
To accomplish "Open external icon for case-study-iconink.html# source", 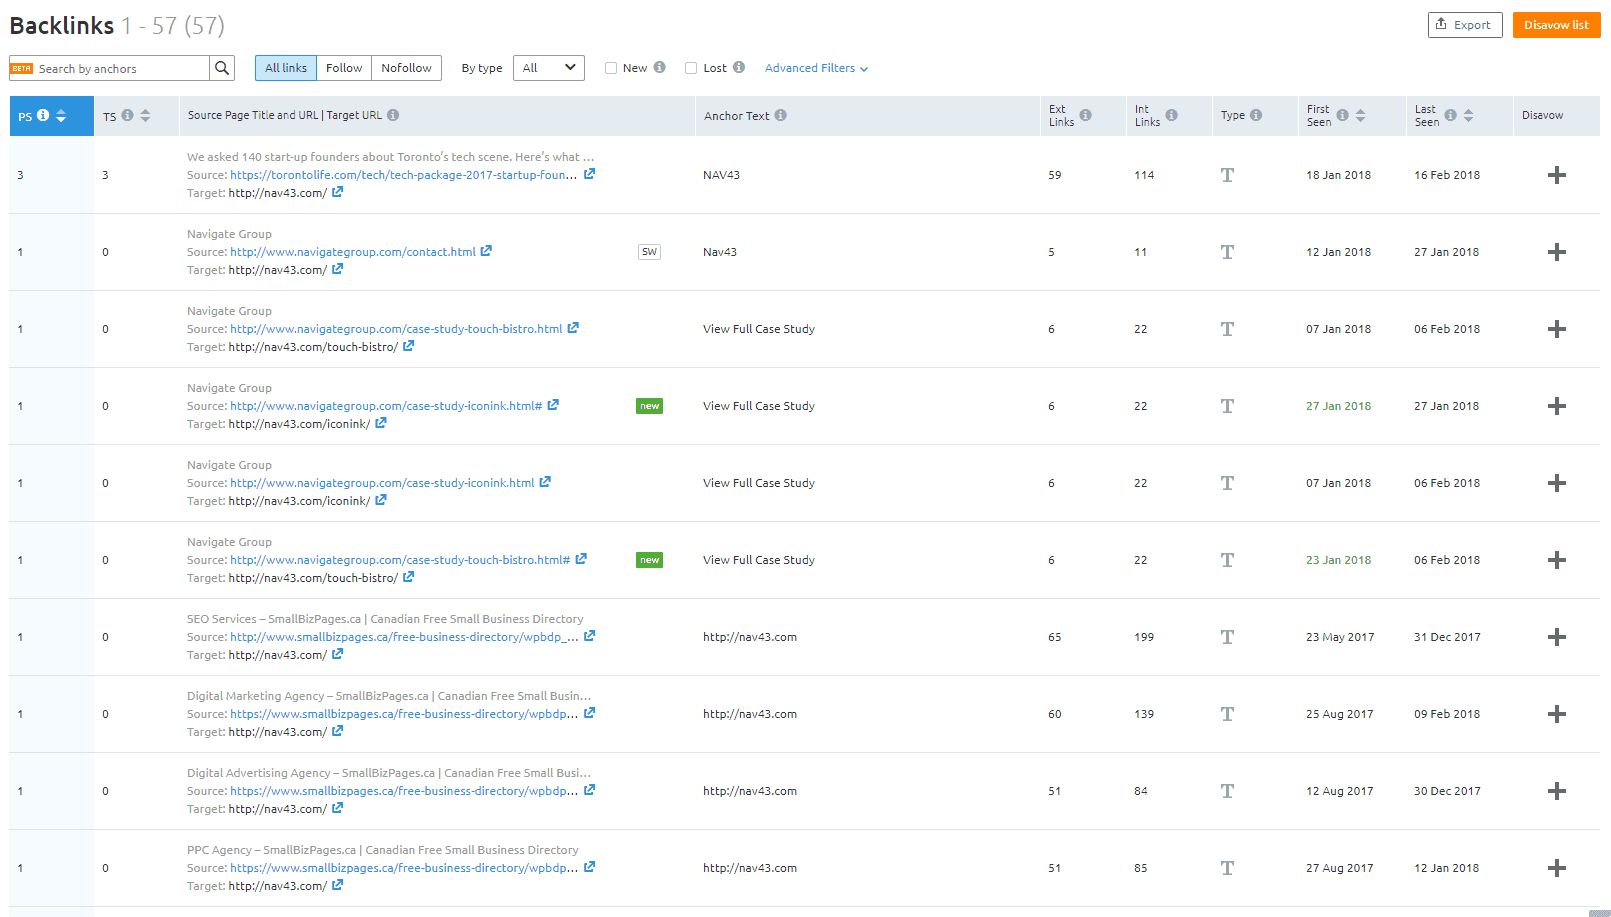I will [x=553, y=405].
